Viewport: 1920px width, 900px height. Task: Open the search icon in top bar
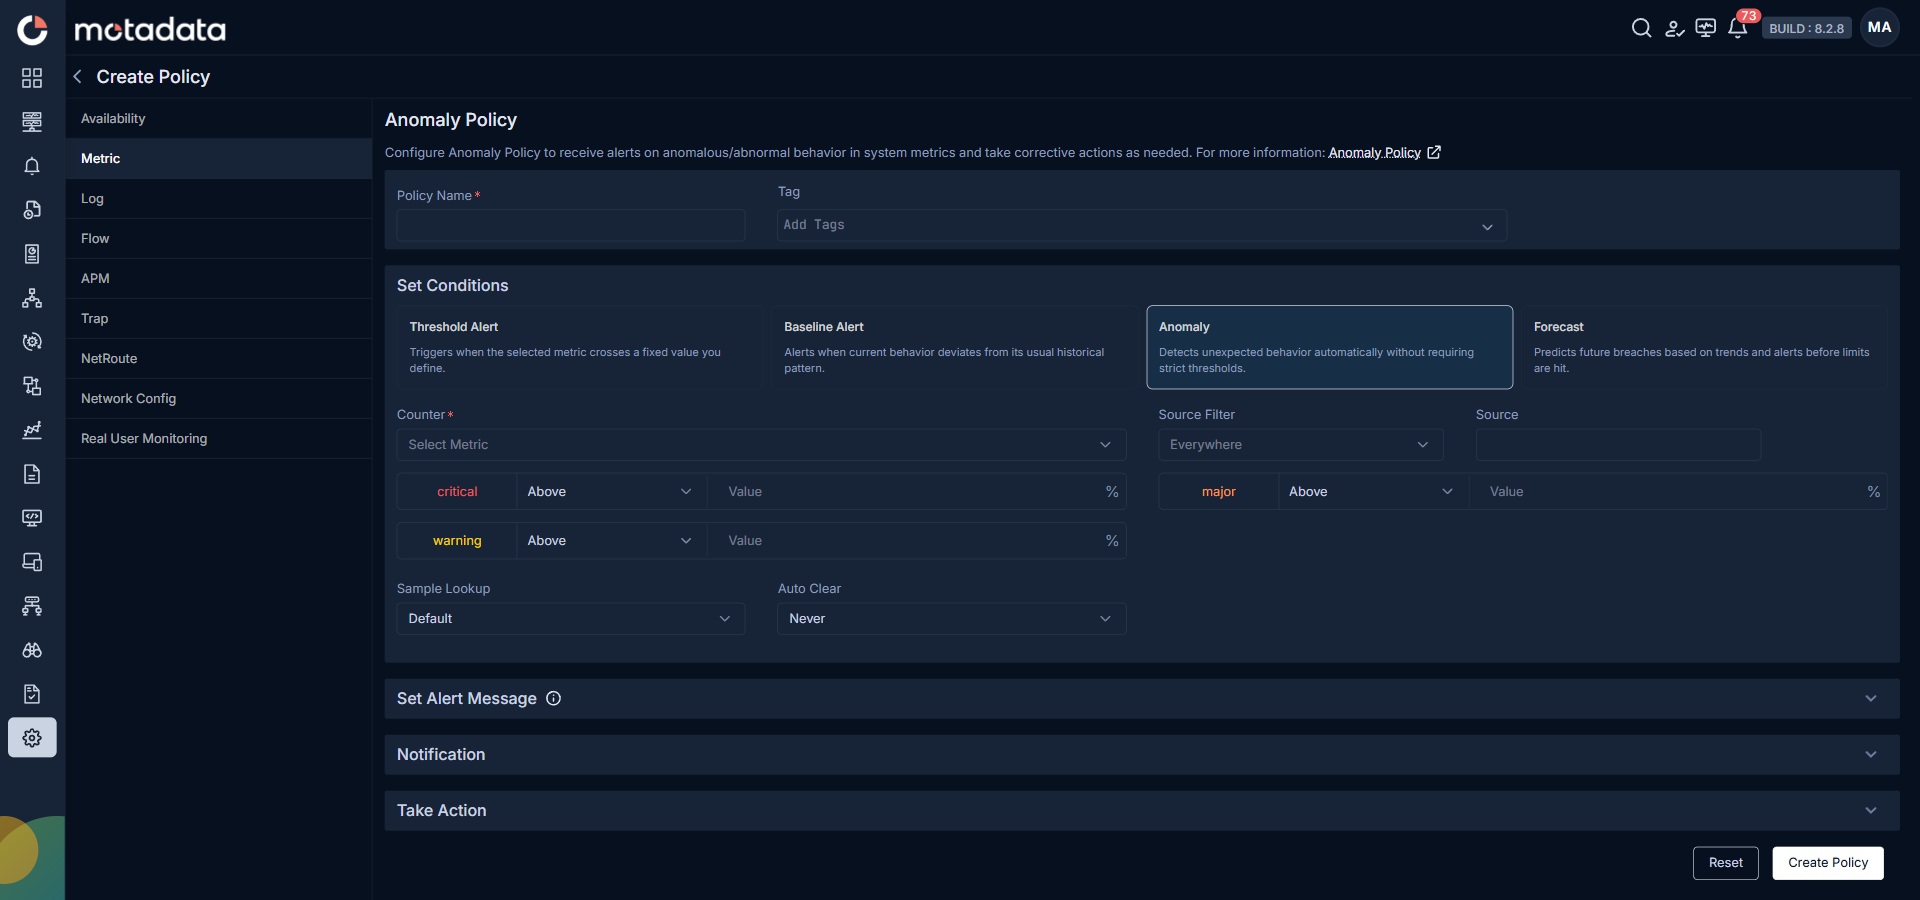tap(1641, 28)
